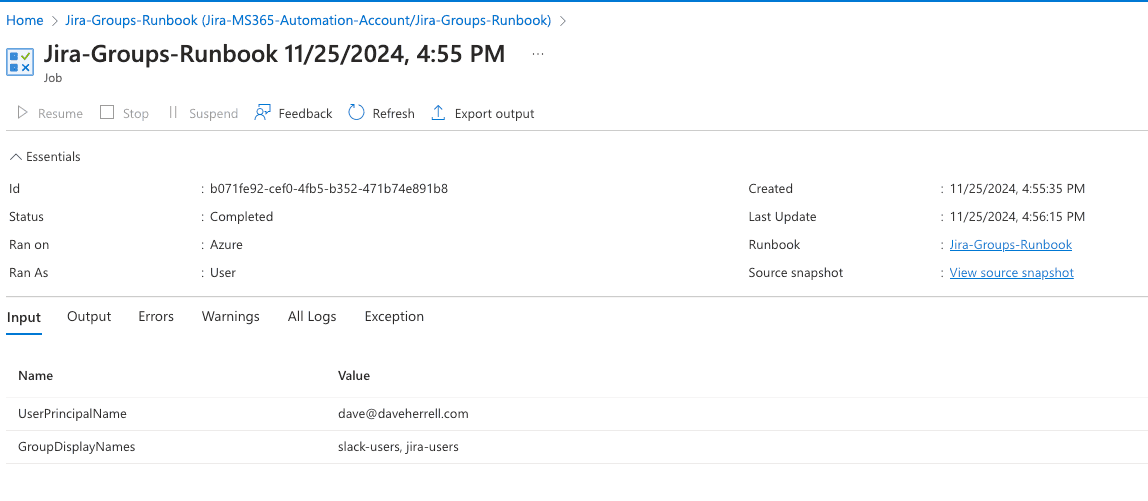The image size is (1148, 501).
Task: Select the Warnings tab
Action: [x=231, y=316]
